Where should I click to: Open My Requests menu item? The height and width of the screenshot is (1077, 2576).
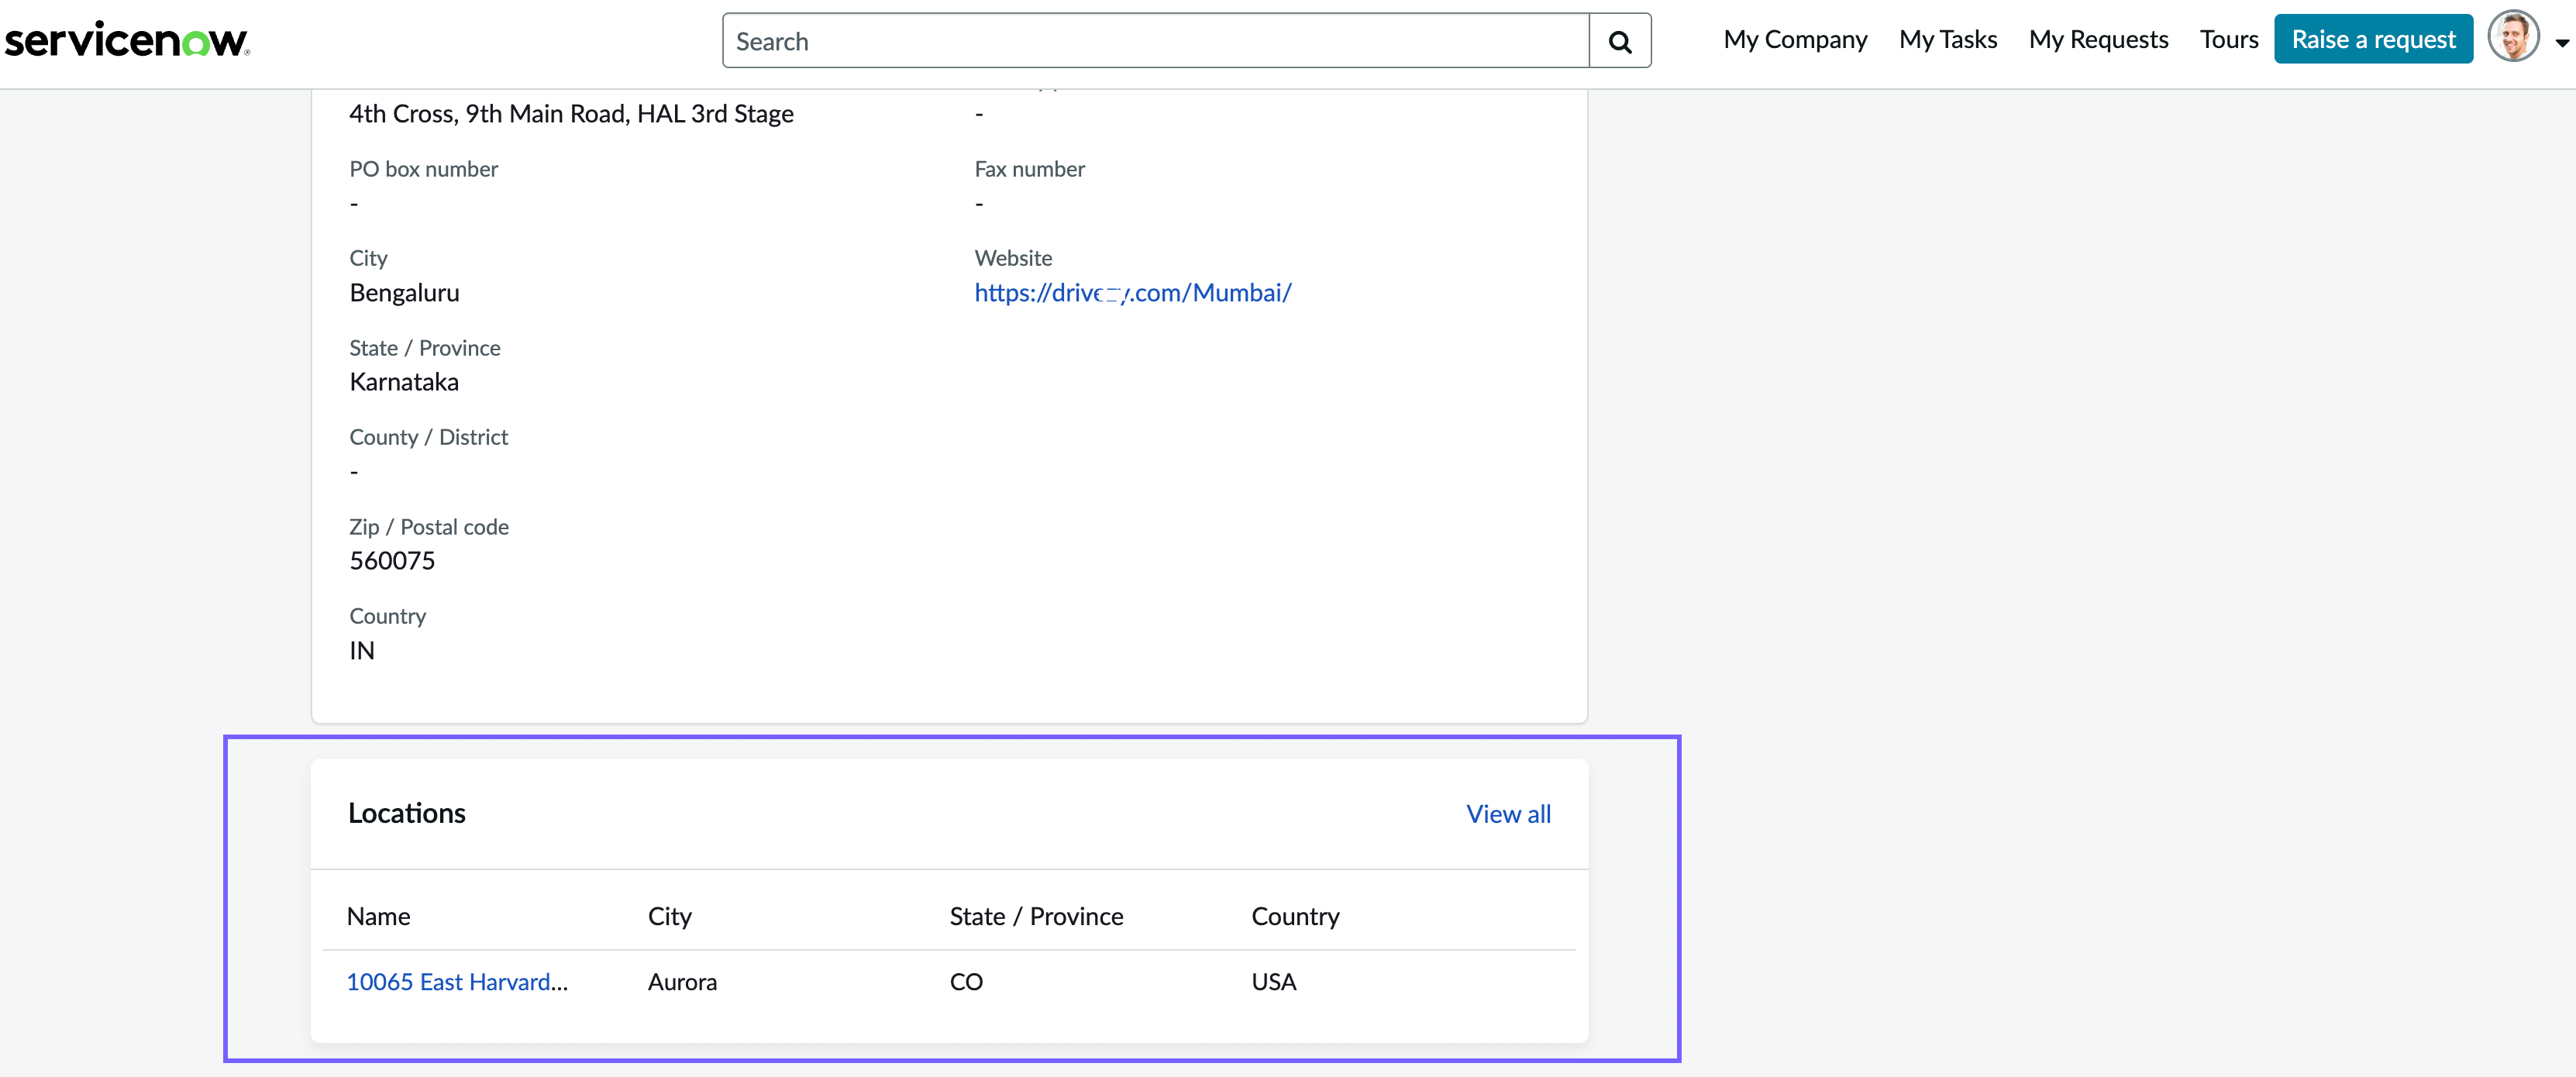[2098, 39]
